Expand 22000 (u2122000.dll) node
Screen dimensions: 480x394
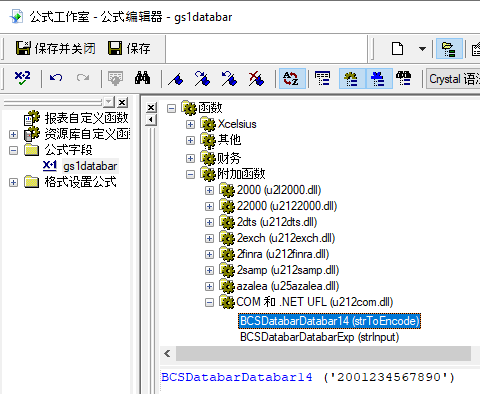209,206
